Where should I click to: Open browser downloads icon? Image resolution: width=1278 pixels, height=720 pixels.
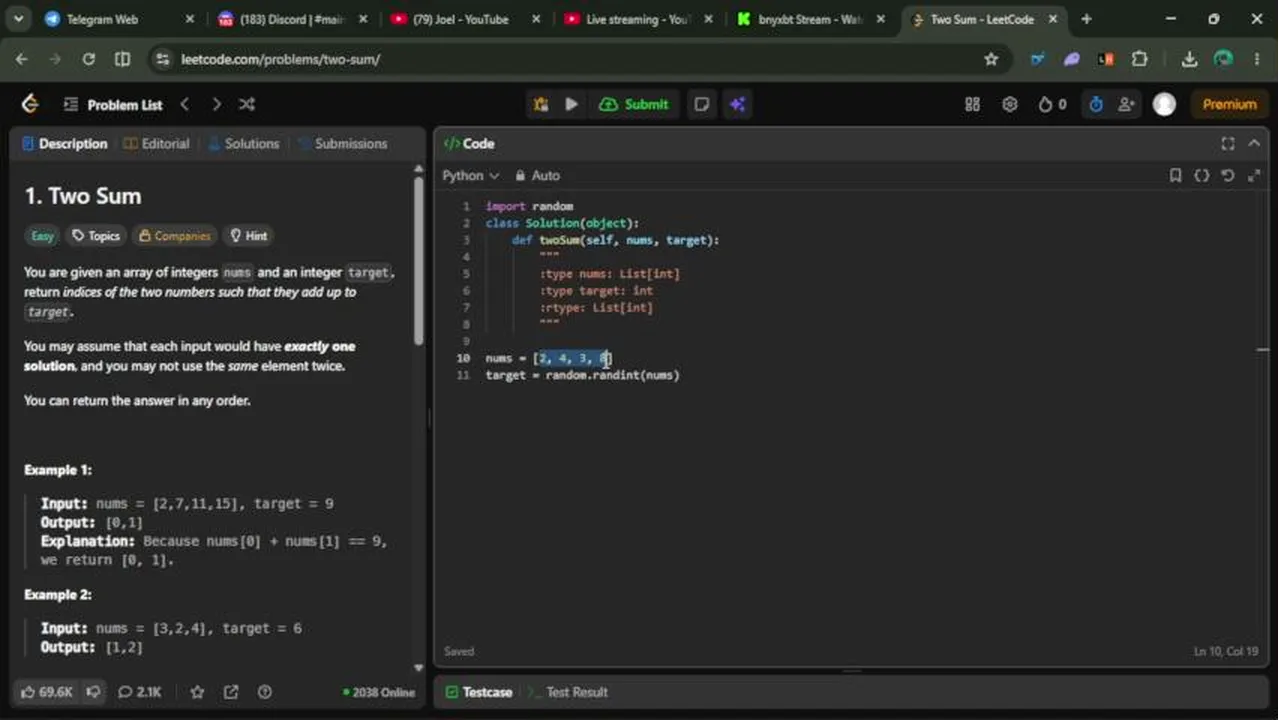(x=1189, y=60)
